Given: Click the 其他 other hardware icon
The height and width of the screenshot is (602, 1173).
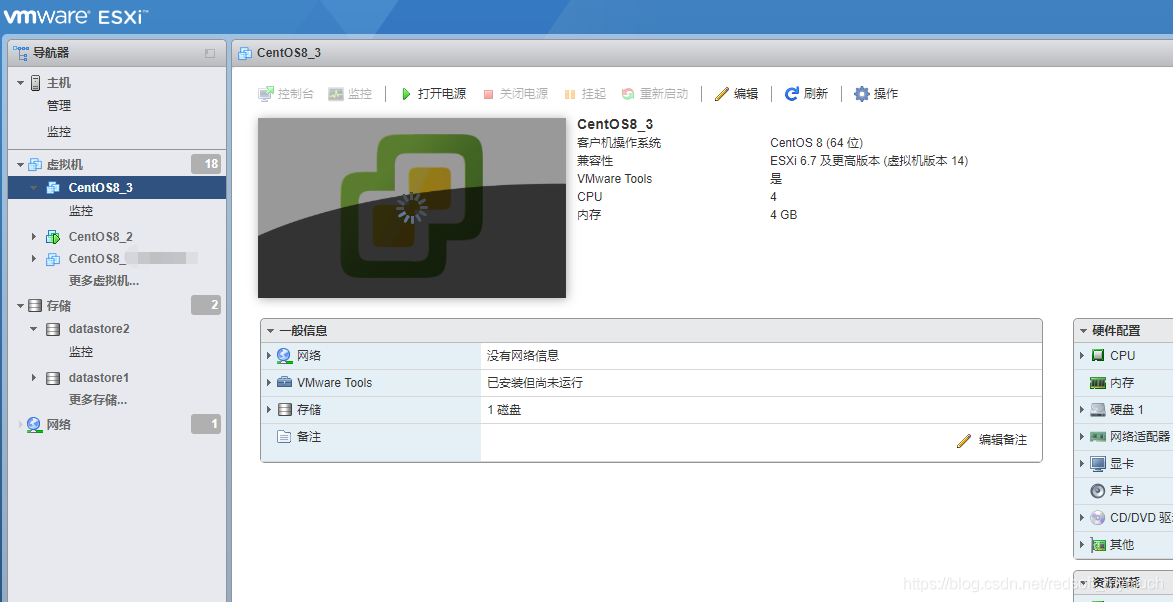Looking at the screenshot, I should [x=1097, y=544].
